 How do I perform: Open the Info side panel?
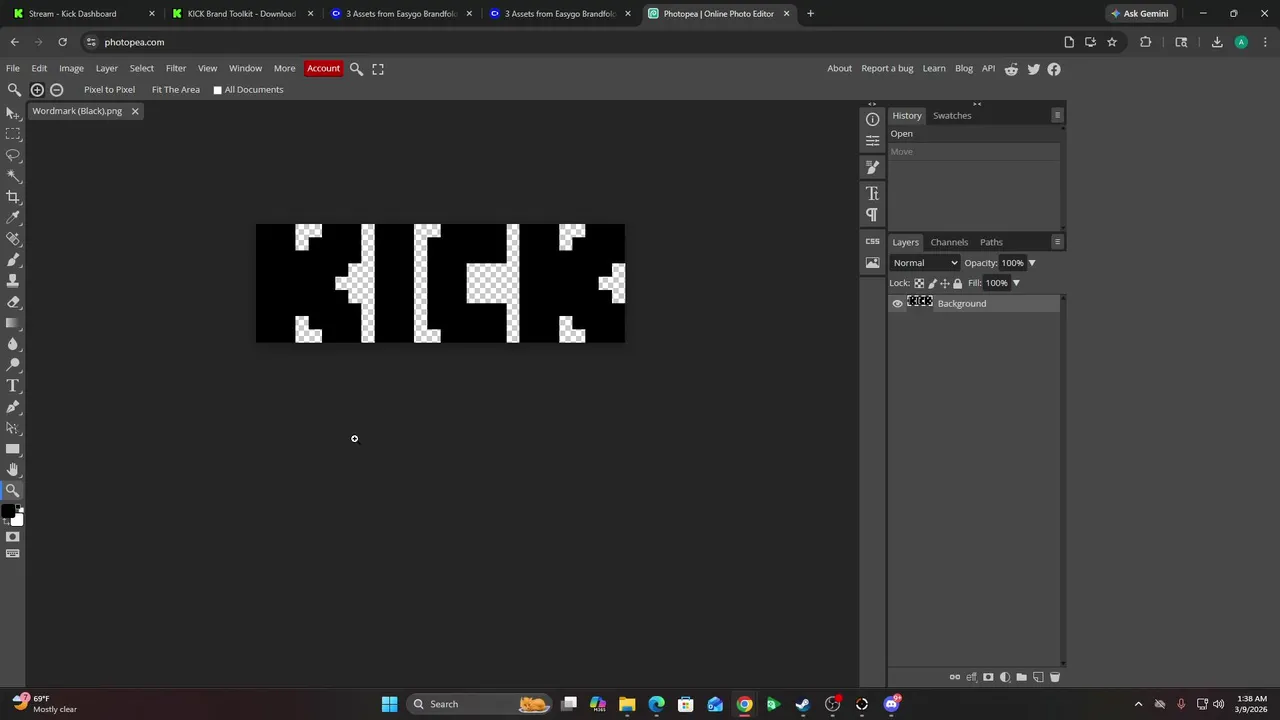pyautogui.click(x=872, y=119)
